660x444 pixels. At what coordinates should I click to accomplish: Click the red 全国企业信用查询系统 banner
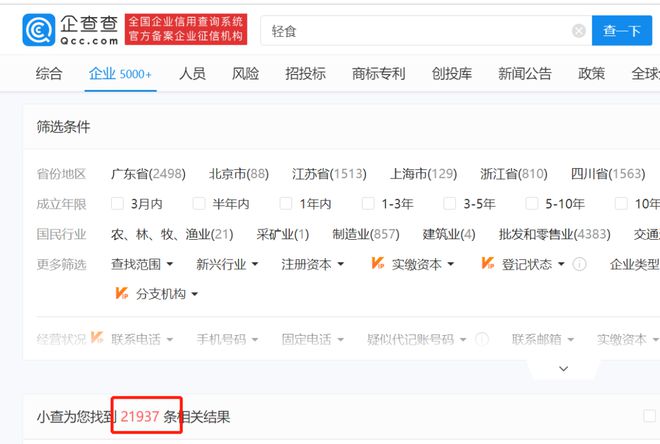186,29
